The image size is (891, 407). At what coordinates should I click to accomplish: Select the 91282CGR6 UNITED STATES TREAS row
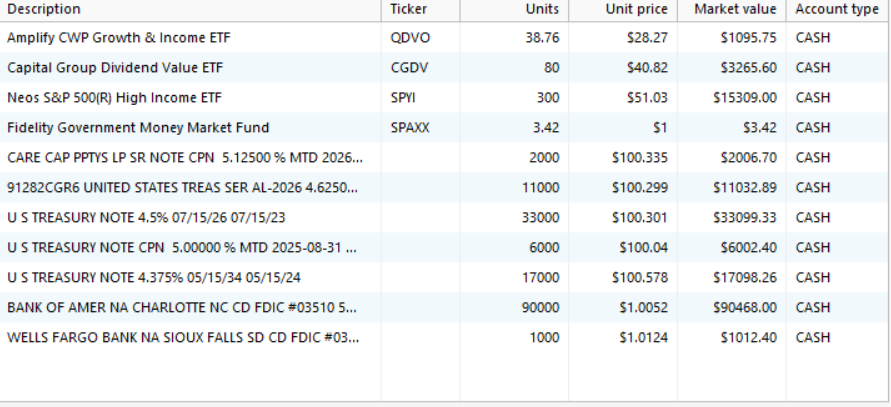pos(443,188)
